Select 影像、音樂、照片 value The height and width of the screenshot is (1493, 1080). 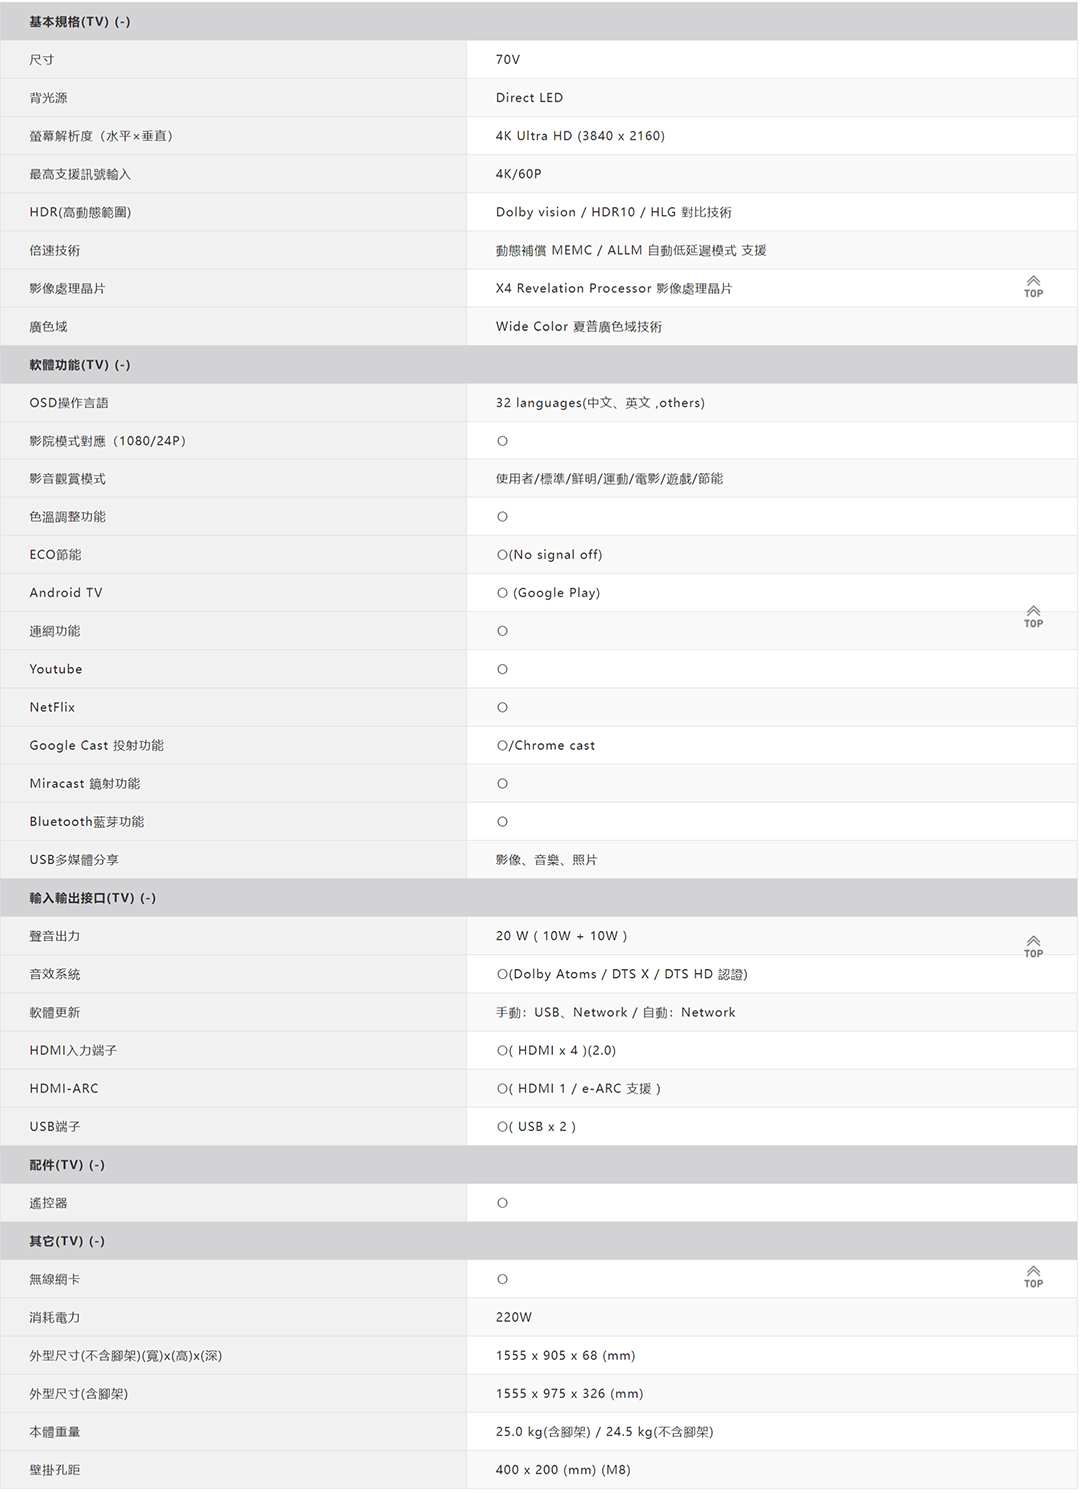(x=546, y=860)
